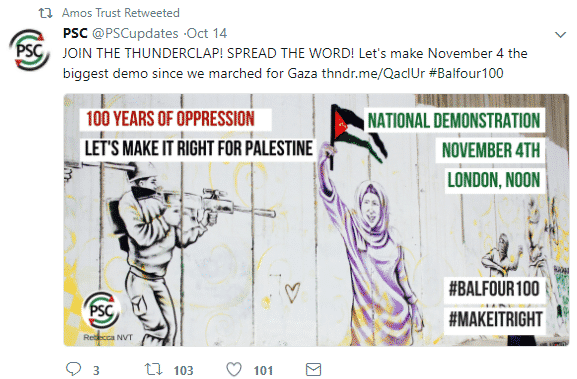The image size is (577, 379).
Task: Like the tweet with the heart icon
Action: pos(234,369)
